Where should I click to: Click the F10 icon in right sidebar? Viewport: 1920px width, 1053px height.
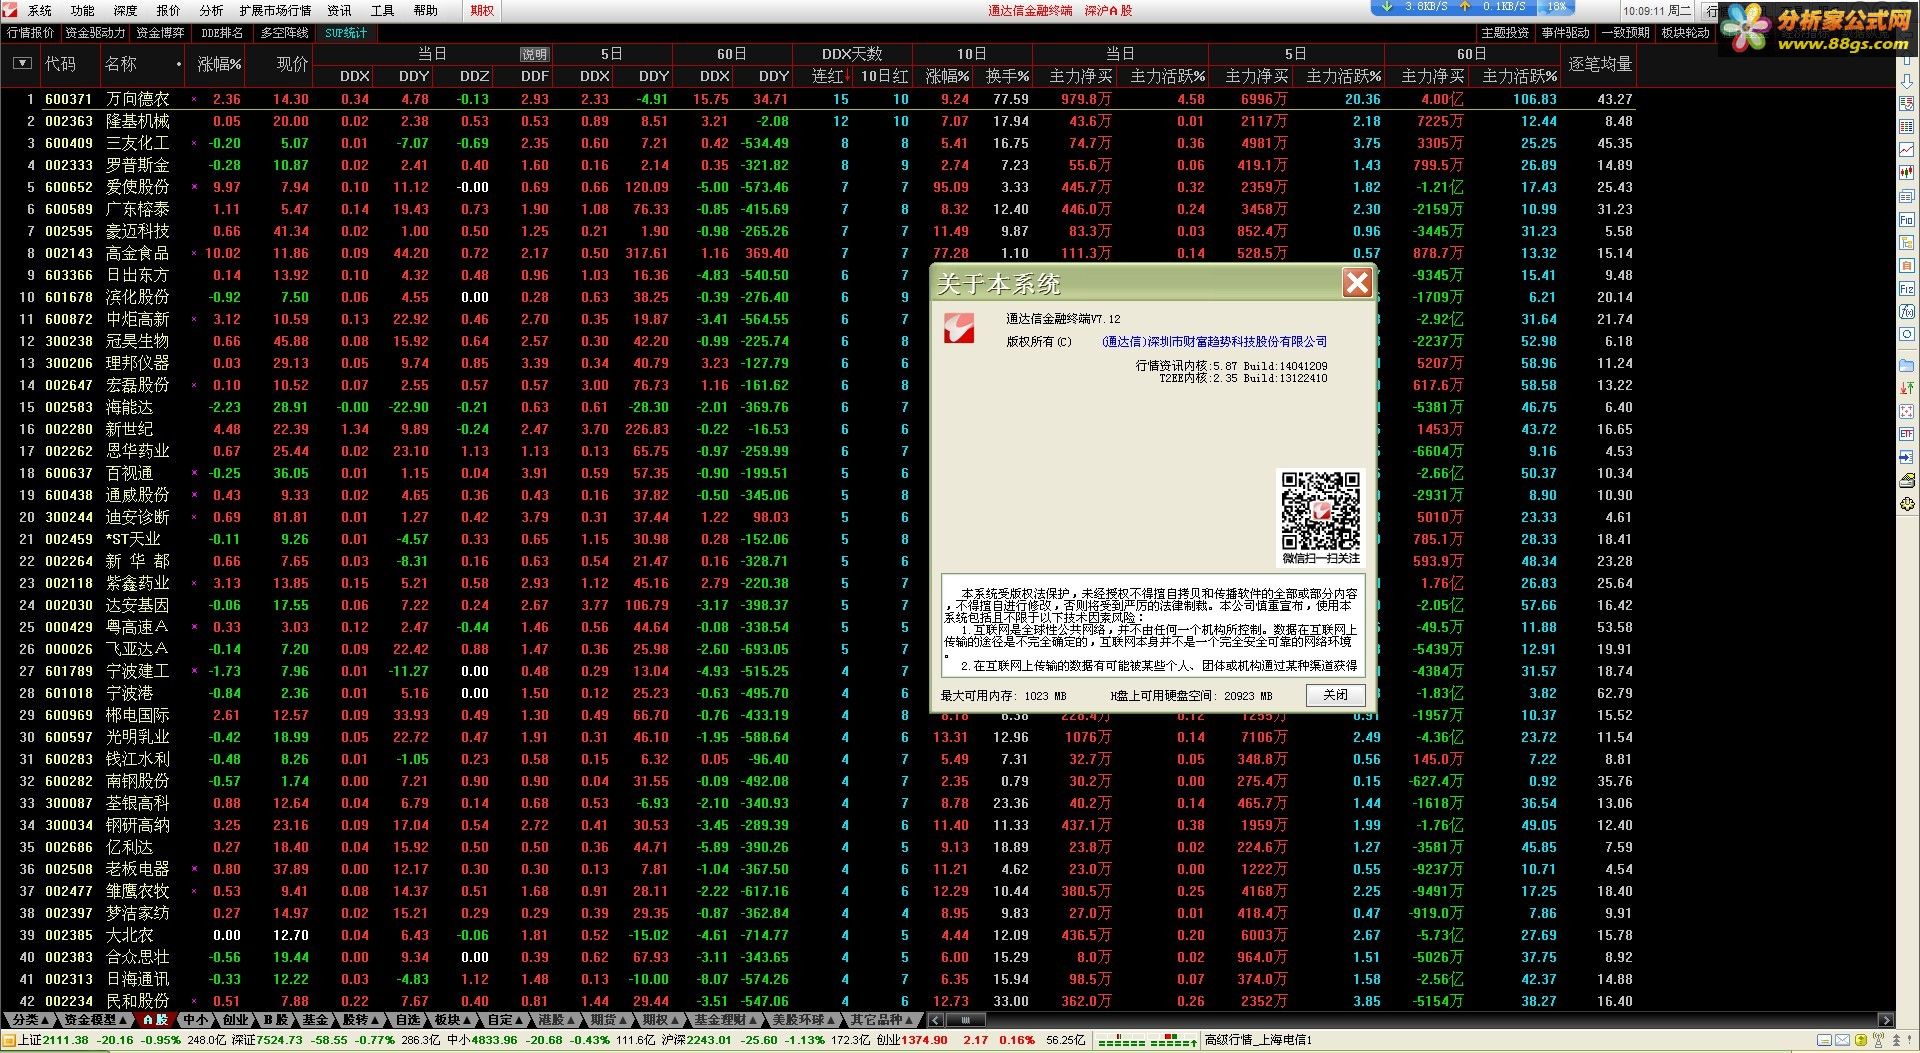click(1906, 219)
